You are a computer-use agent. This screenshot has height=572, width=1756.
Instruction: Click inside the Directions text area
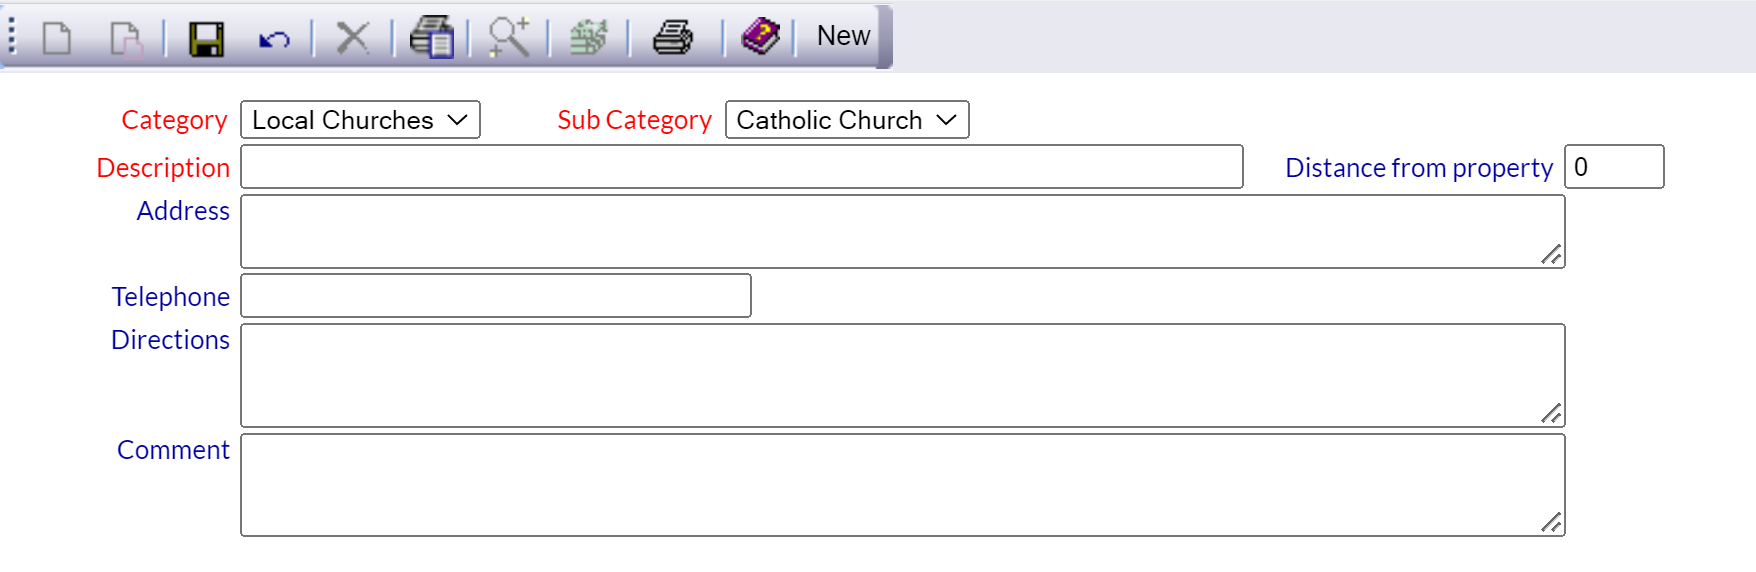[x=903, y=375]
